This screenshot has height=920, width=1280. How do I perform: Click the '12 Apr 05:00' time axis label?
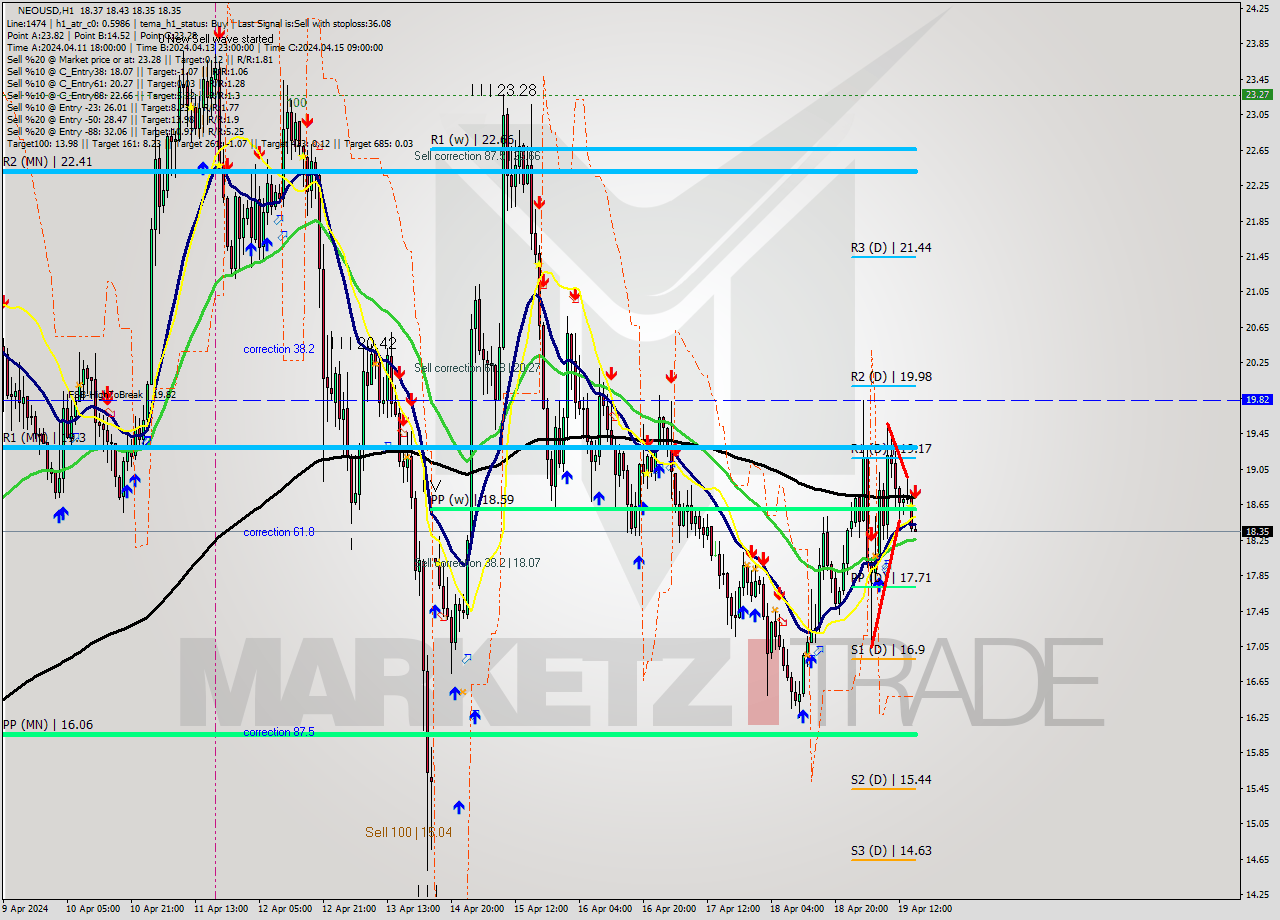(x=287, y=909)
